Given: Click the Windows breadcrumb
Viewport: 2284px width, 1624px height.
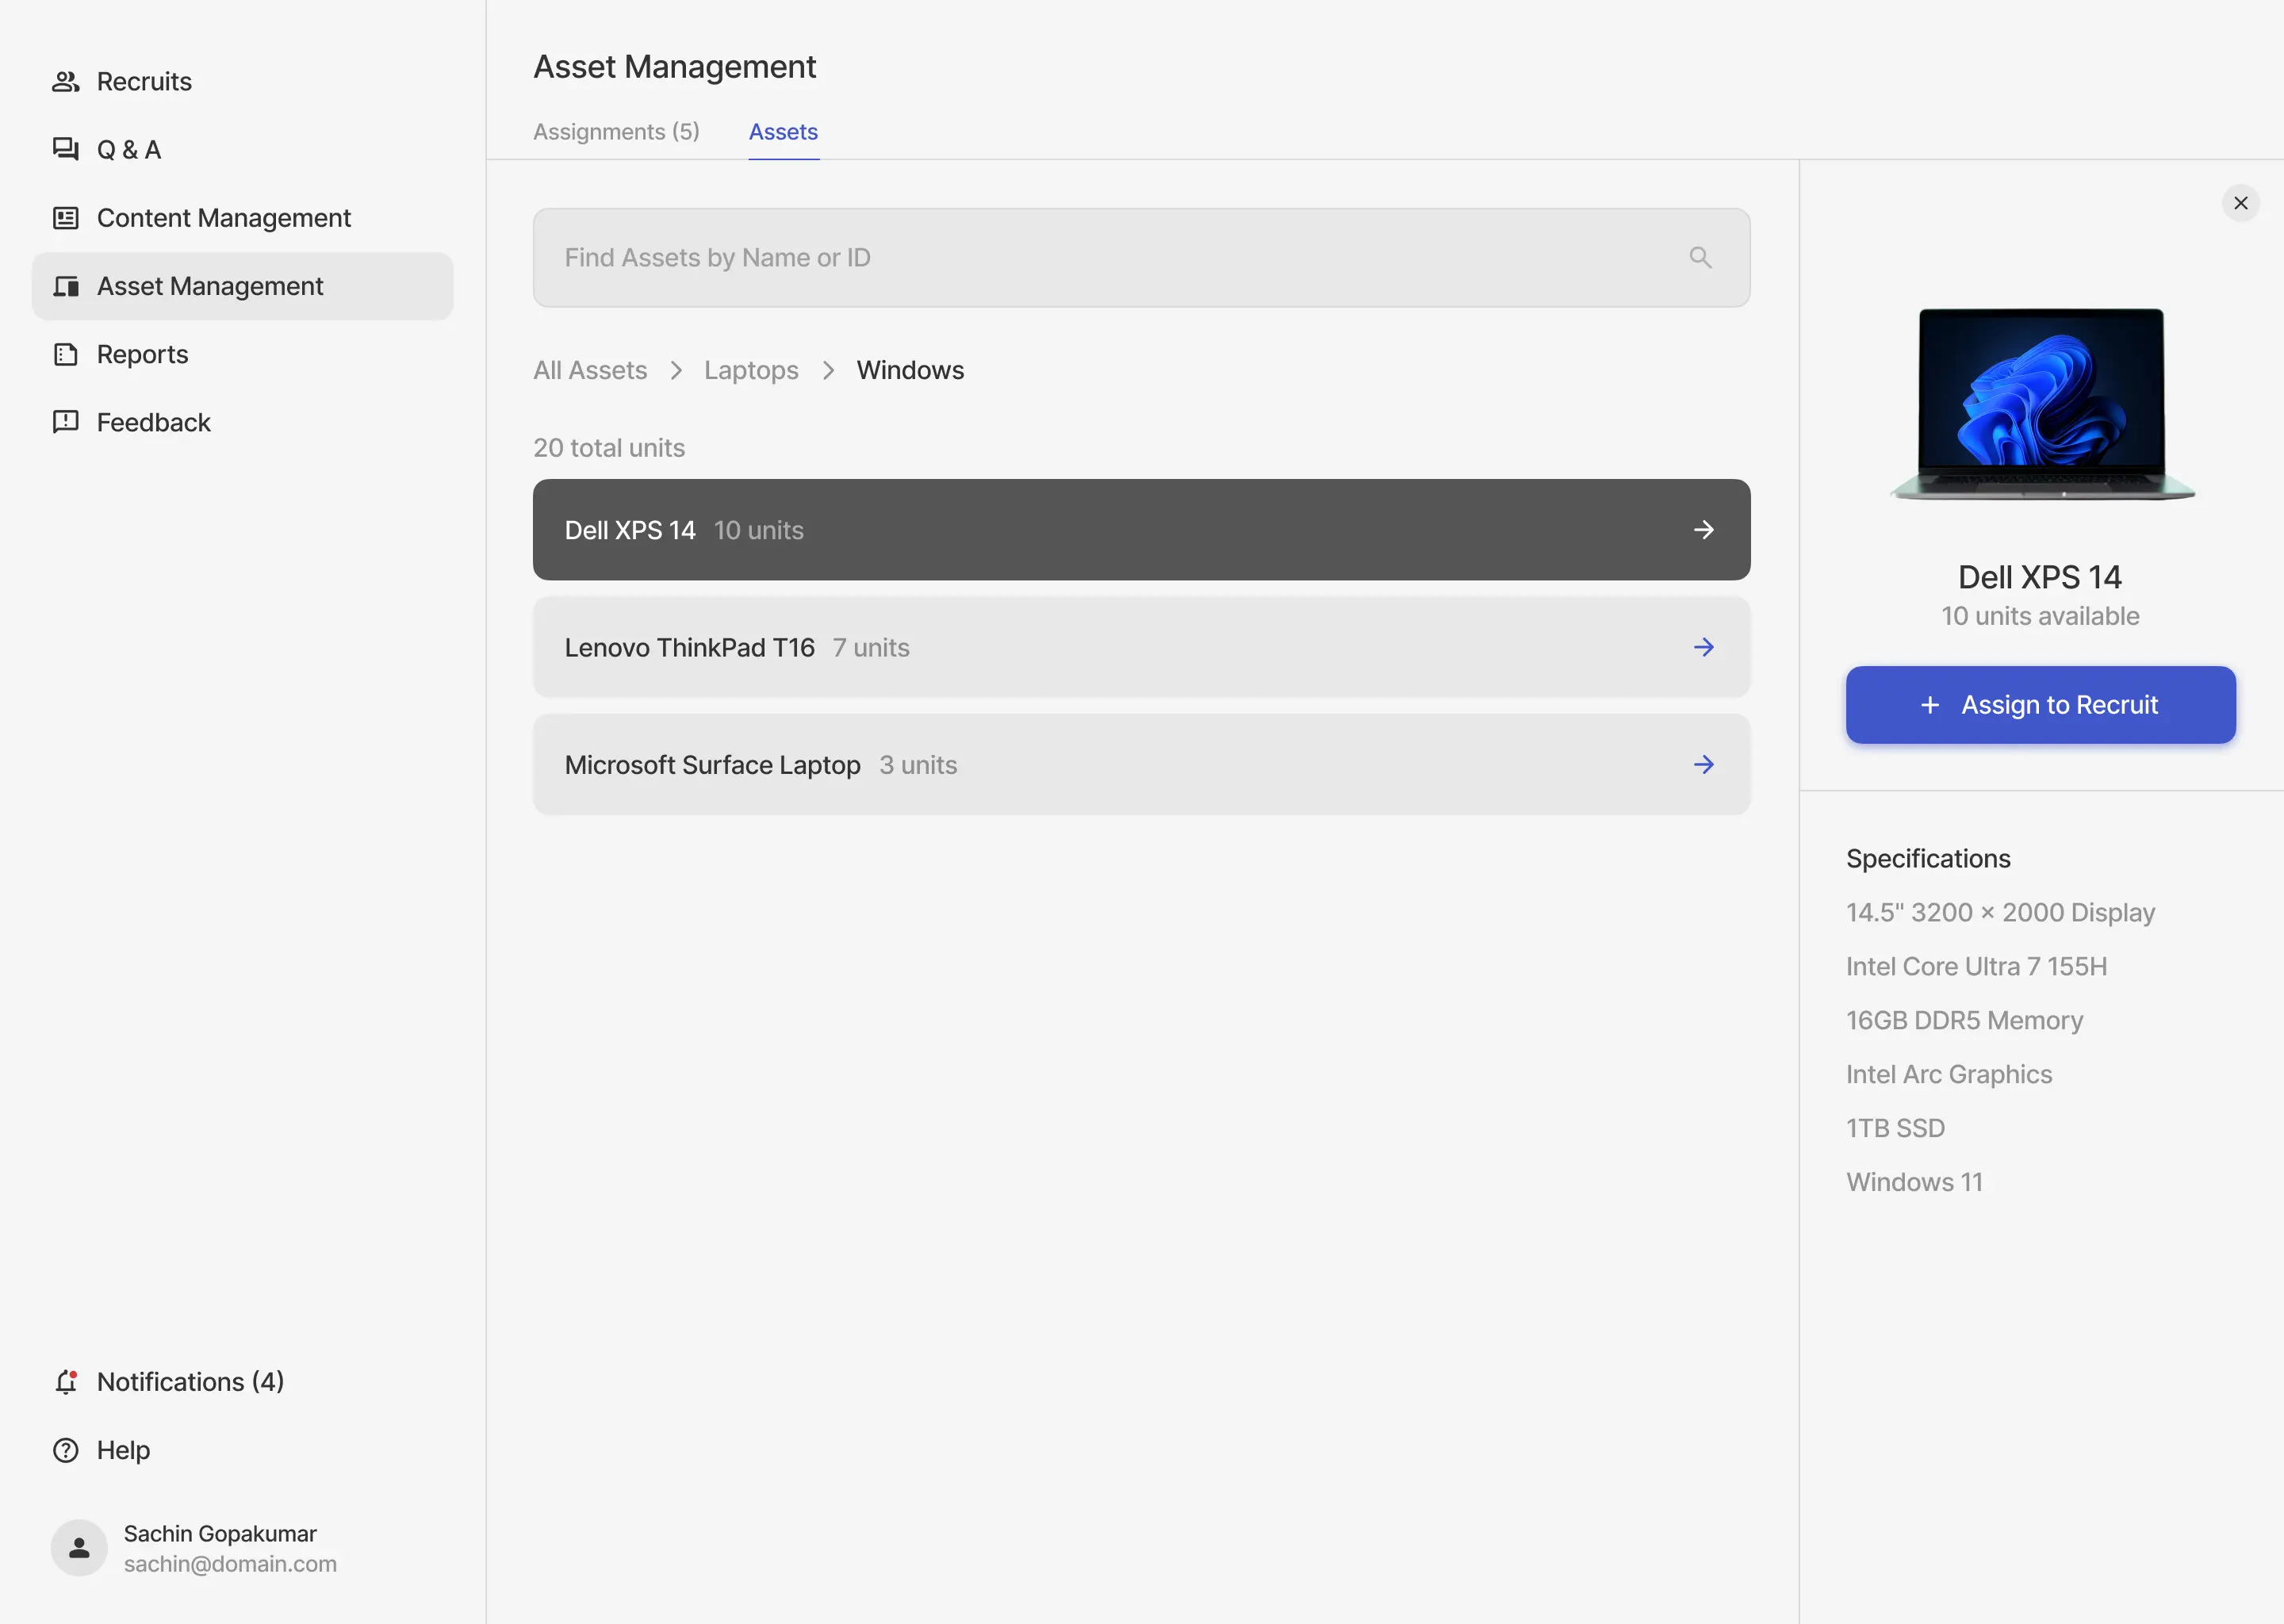Looking at the screenshot, I should pyautogui.click(x=910, y=370).
